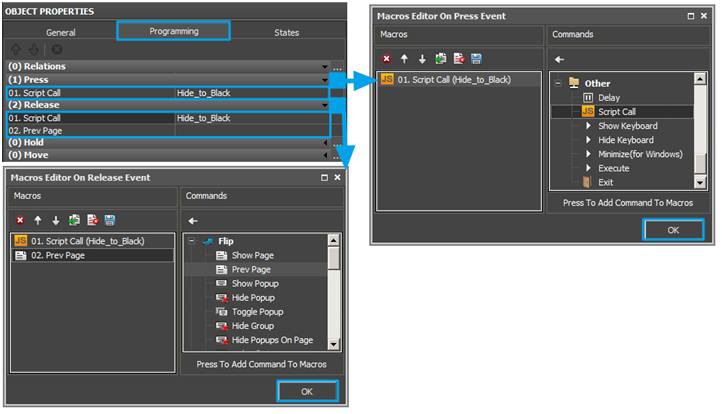The image size is (722, 414).
Task: Click save disk icon in Press Event editor
Action: click(476, 60)
